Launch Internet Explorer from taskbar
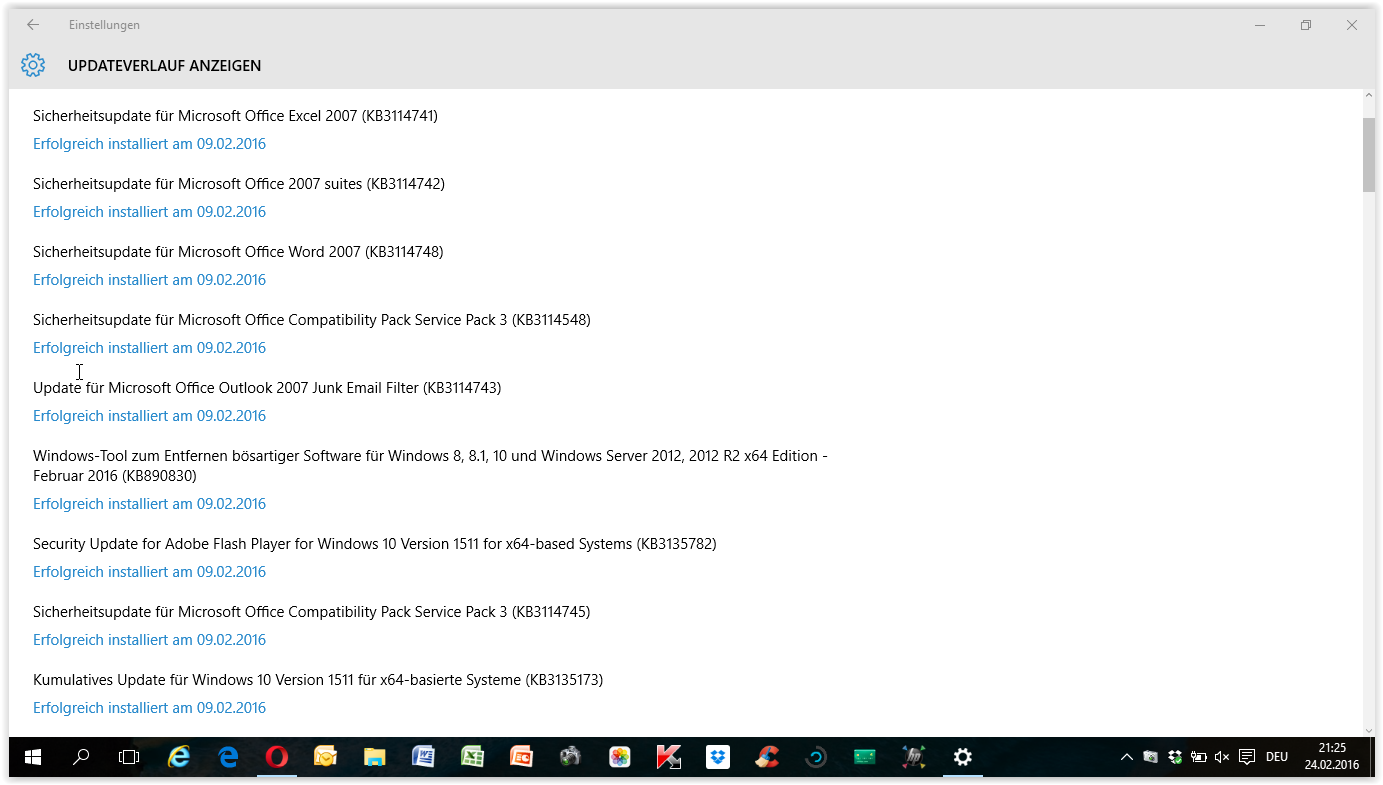The height and width of the screenshot is (785, 1383). [x=179, y=757]
